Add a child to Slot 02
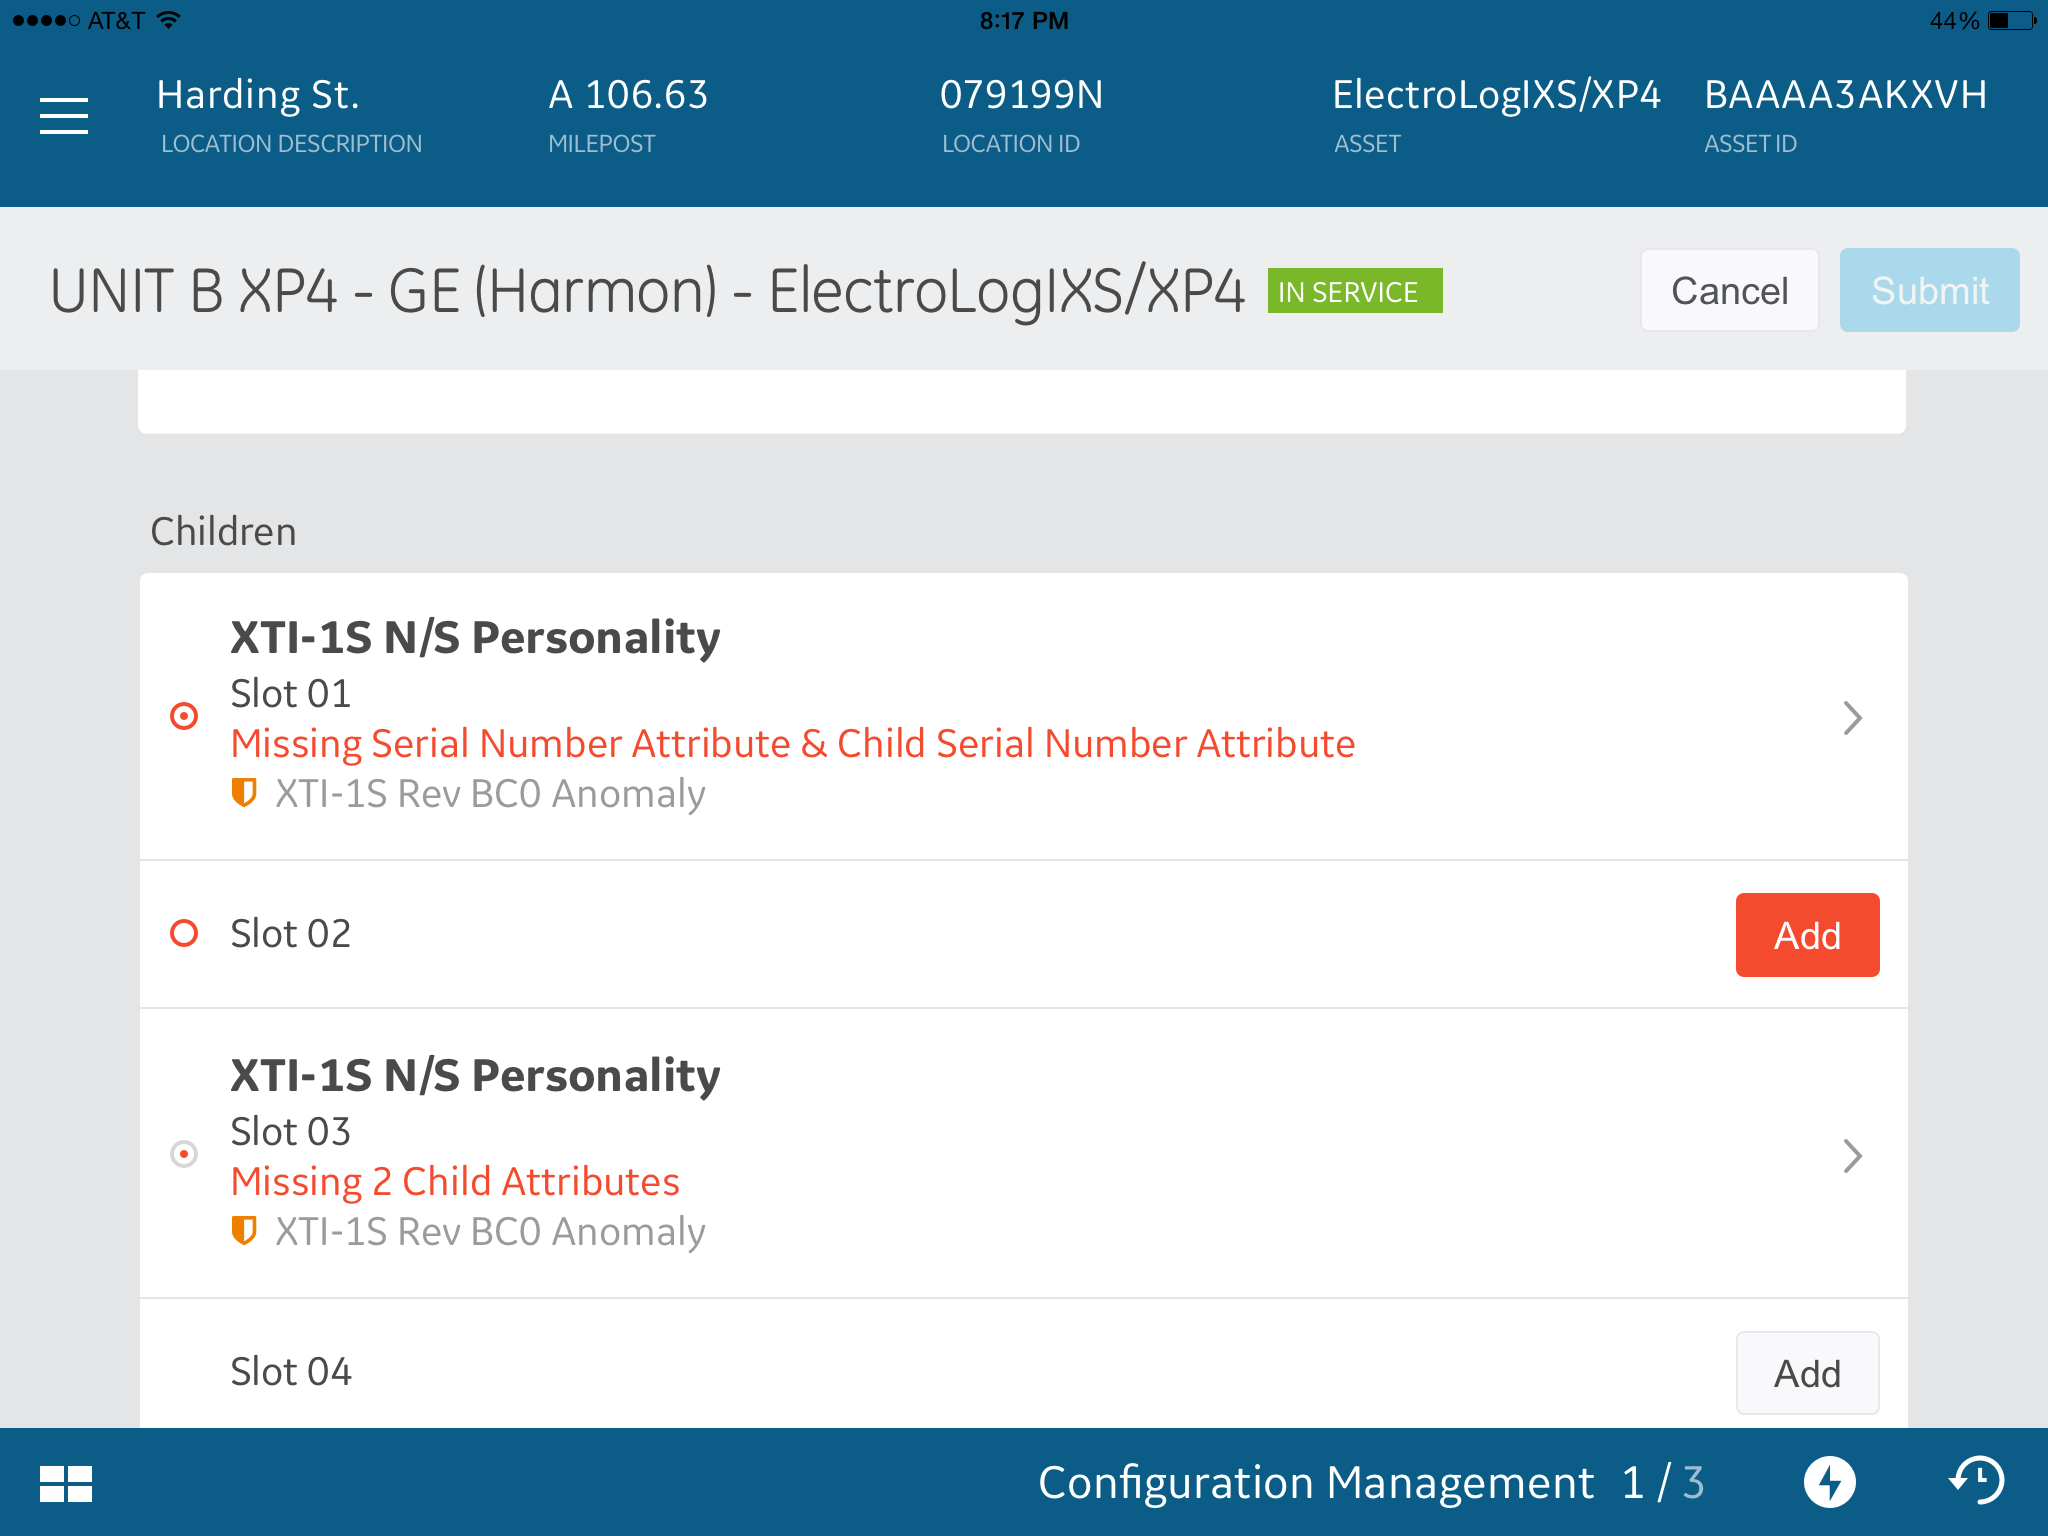Viewport: 2048px width, 1536px height. coord(1808,935)
